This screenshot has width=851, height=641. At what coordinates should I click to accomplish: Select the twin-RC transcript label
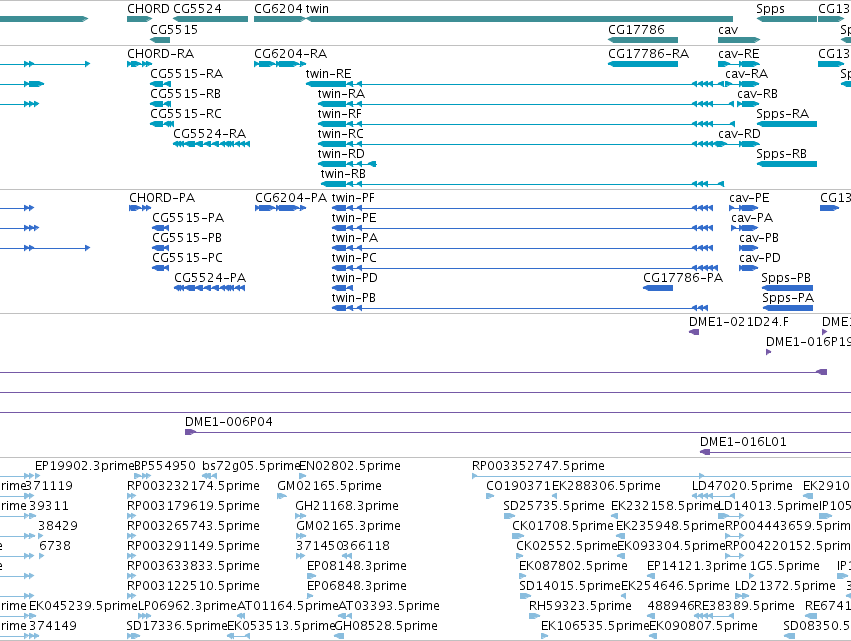(341, 134)
